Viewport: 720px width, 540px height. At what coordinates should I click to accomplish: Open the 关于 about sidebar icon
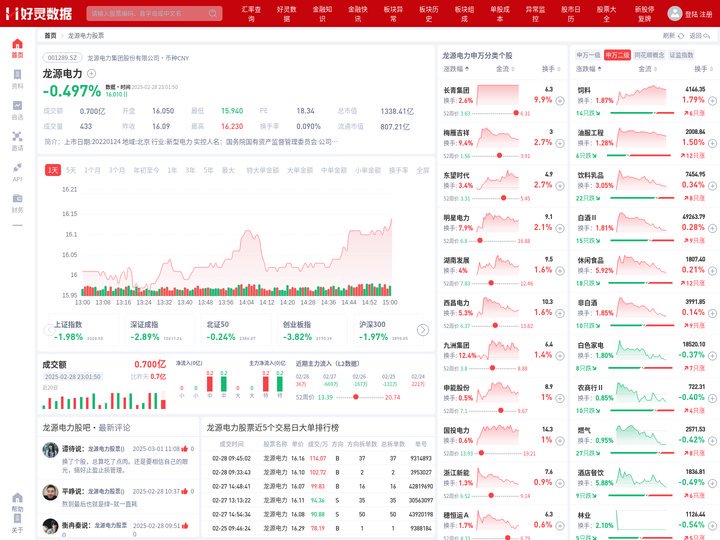pyautogui.click(x=17, y=518)
